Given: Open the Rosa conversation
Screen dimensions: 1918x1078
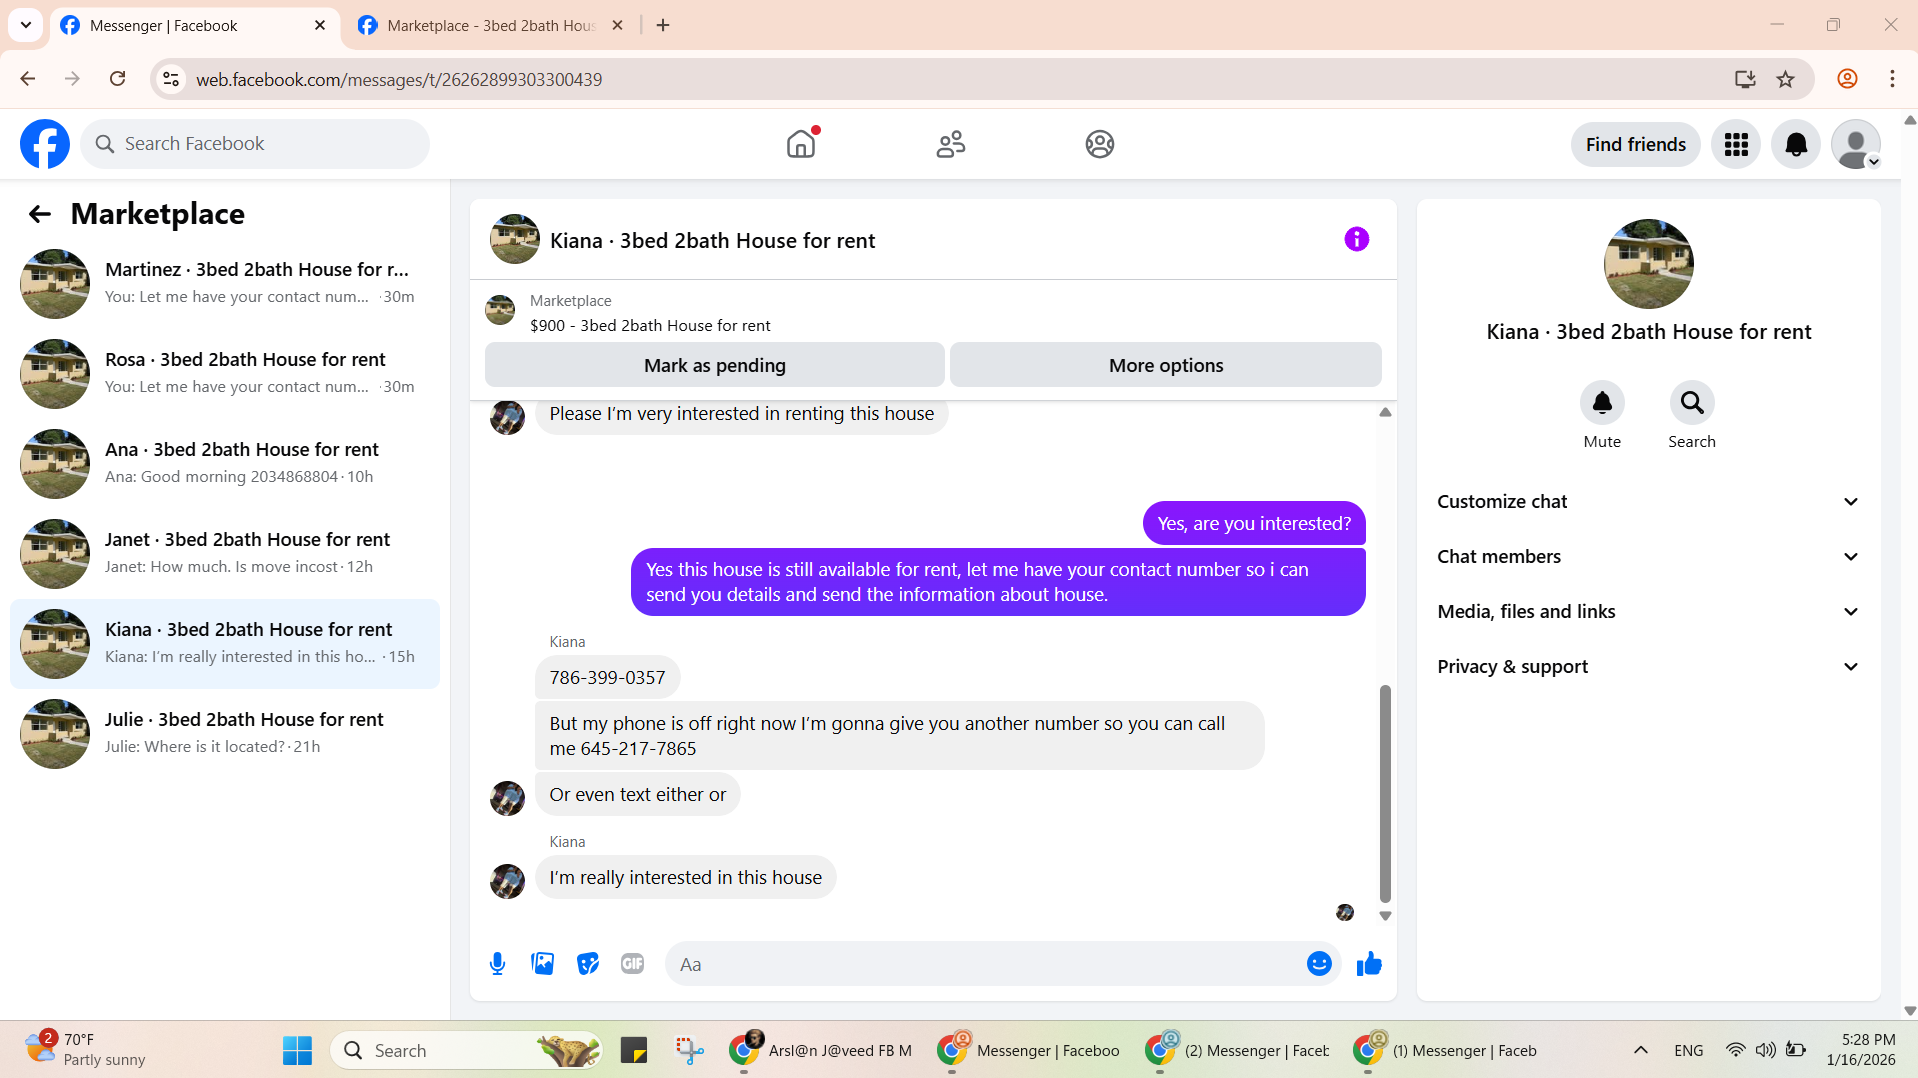Looking at the screenshot, I should tap(225, 374).
